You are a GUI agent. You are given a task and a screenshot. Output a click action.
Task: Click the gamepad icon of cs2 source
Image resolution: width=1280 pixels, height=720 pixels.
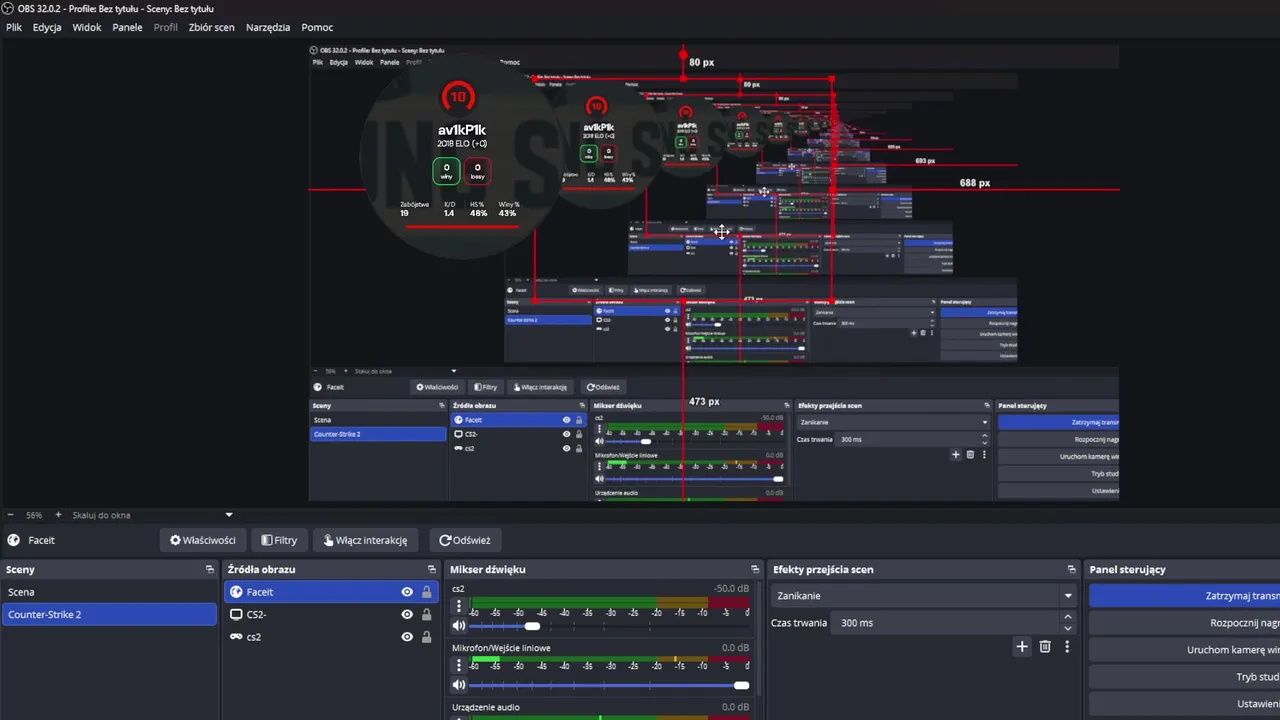(236, 637)
